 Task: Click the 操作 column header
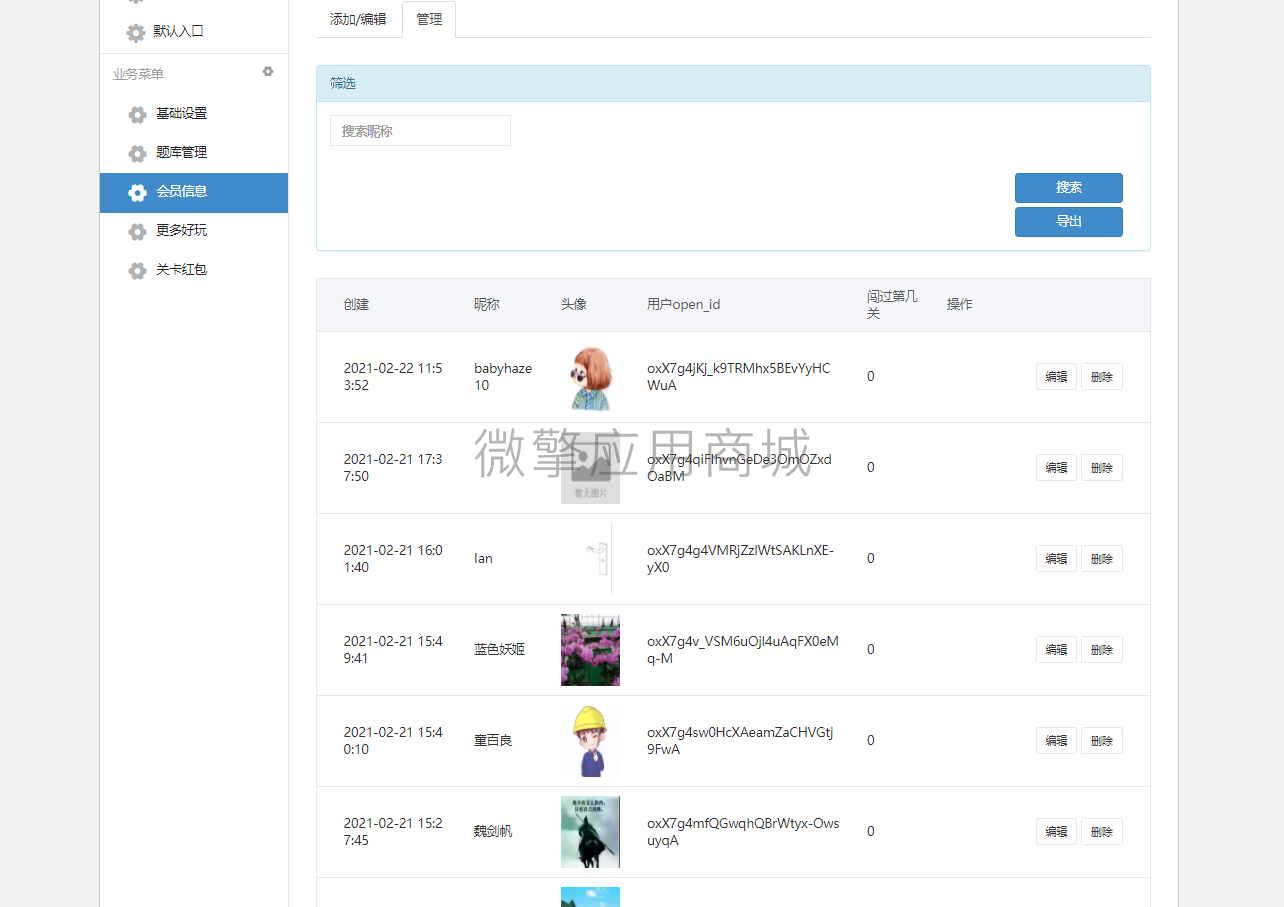coord(960,304)
